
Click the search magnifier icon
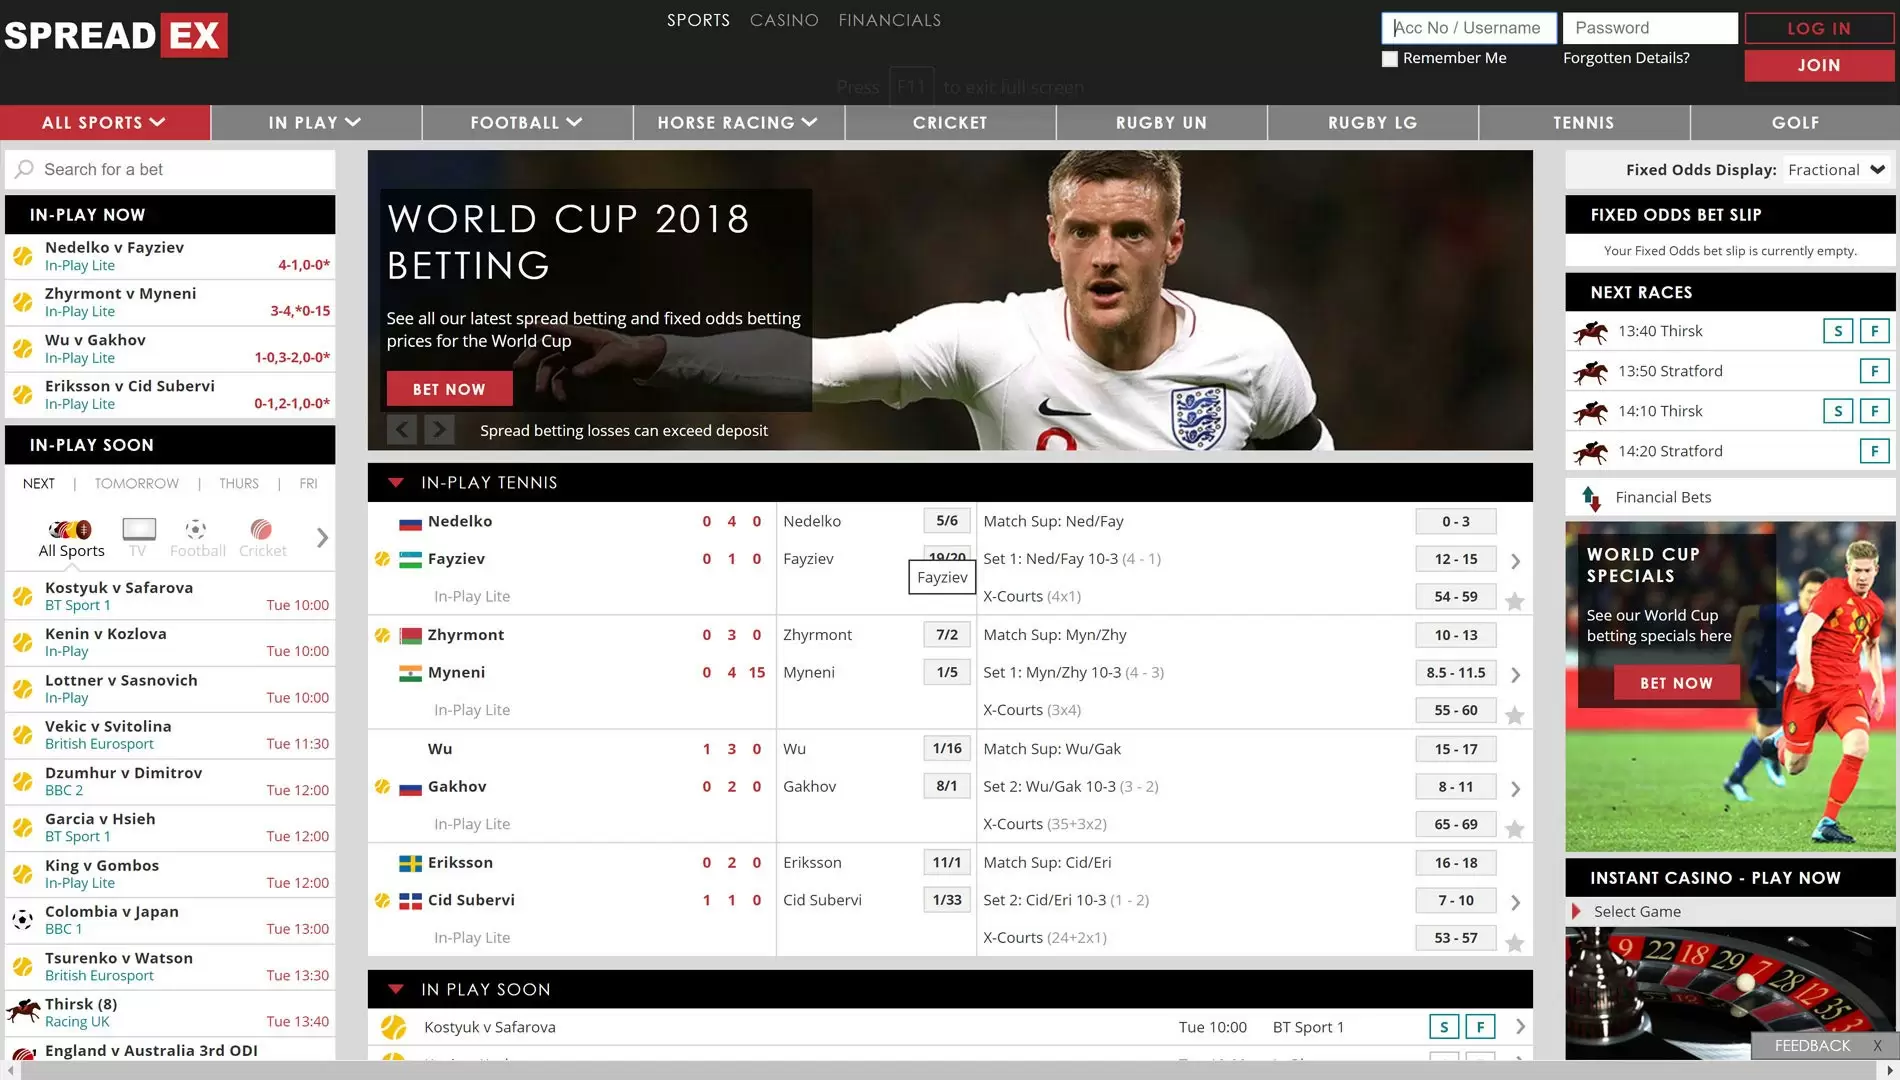tap(24, 169)
